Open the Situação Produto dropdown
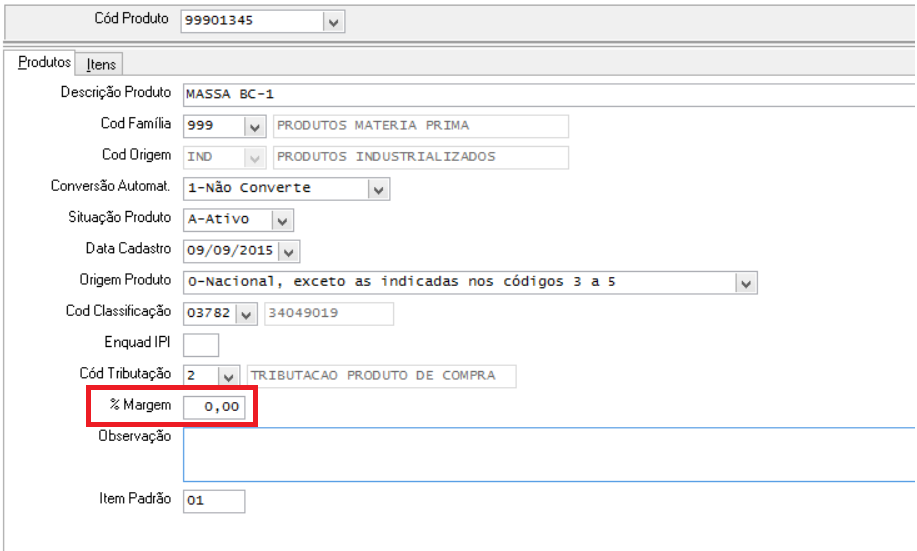This screenshot has height=551, width=917. coord(283,219)
